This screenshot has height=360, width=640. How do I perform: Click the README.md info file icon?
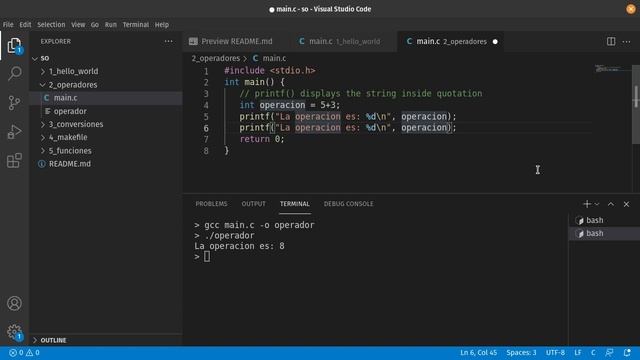pos(42,164)
